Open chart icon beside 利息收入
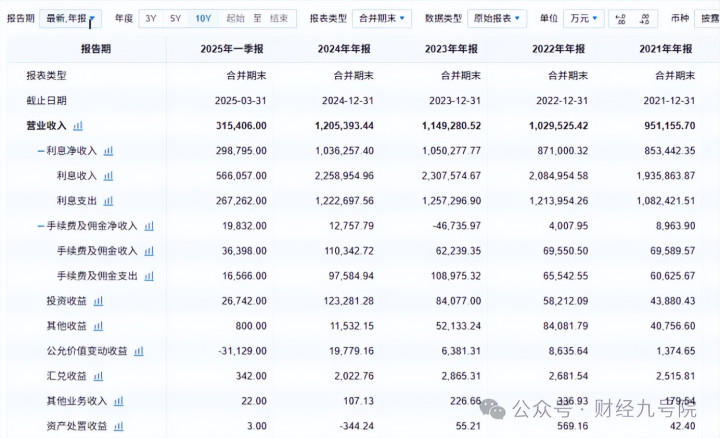This screenshot has height=438, width=720. point(108,176)
